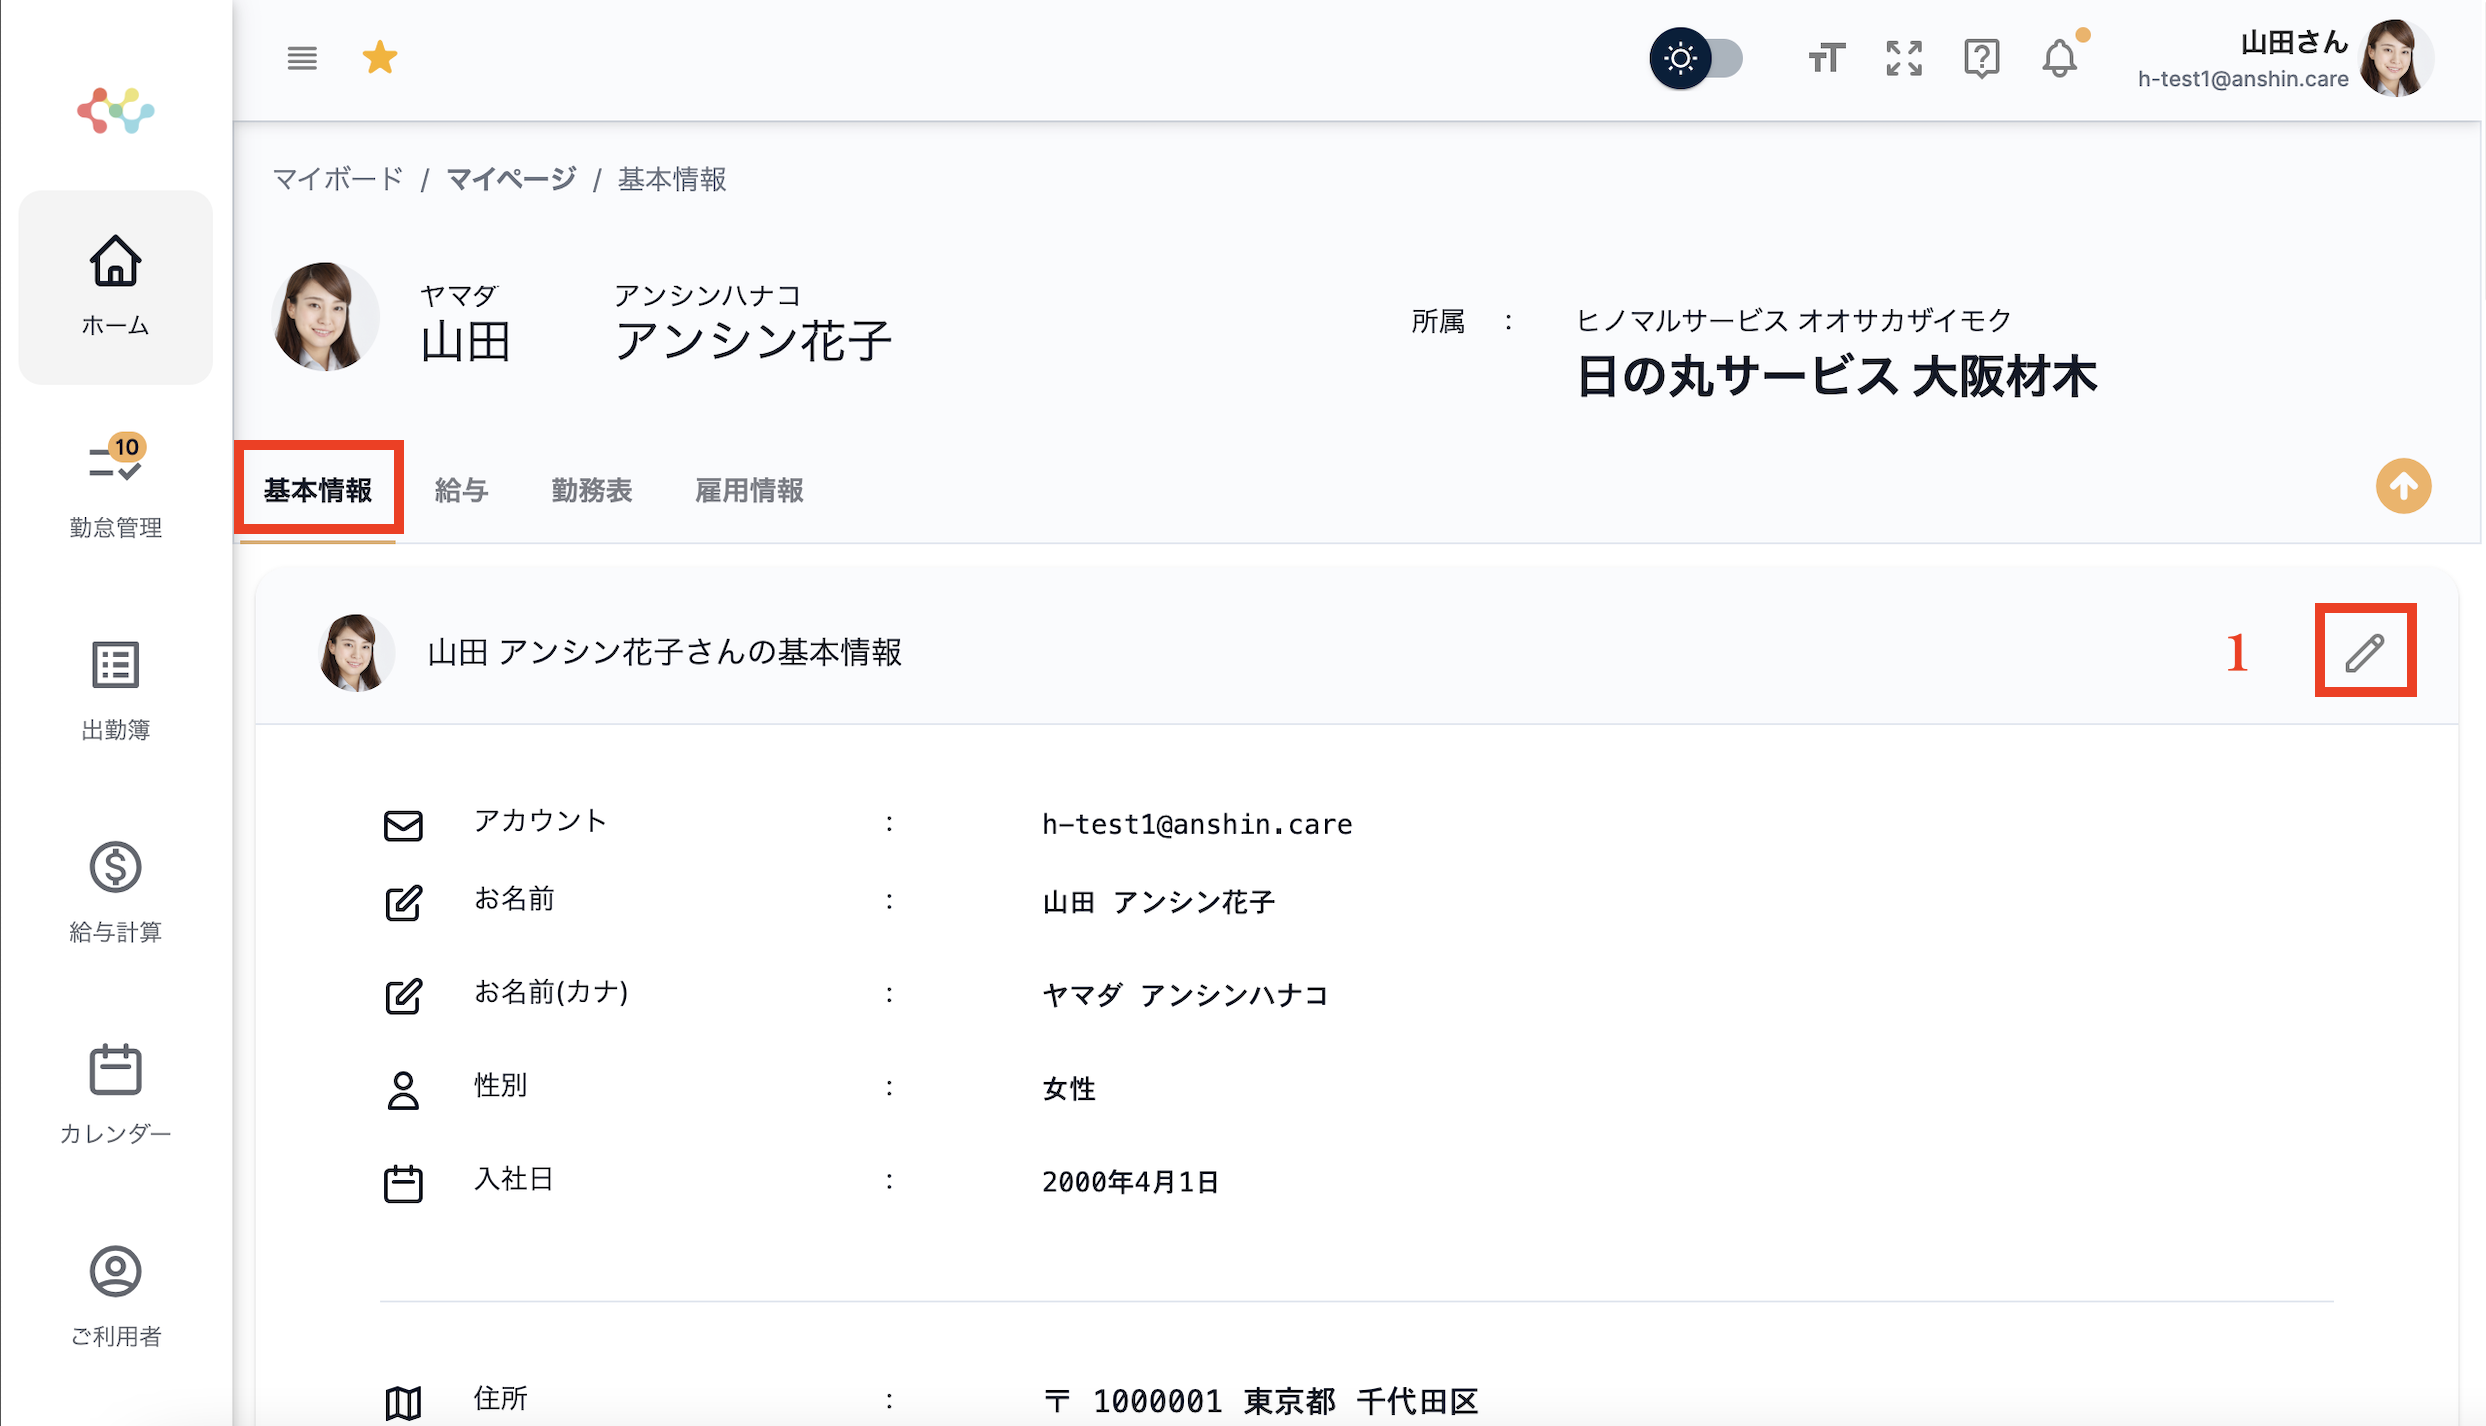Collapse sidebar with hamburger menu icon

coord(301,58)
